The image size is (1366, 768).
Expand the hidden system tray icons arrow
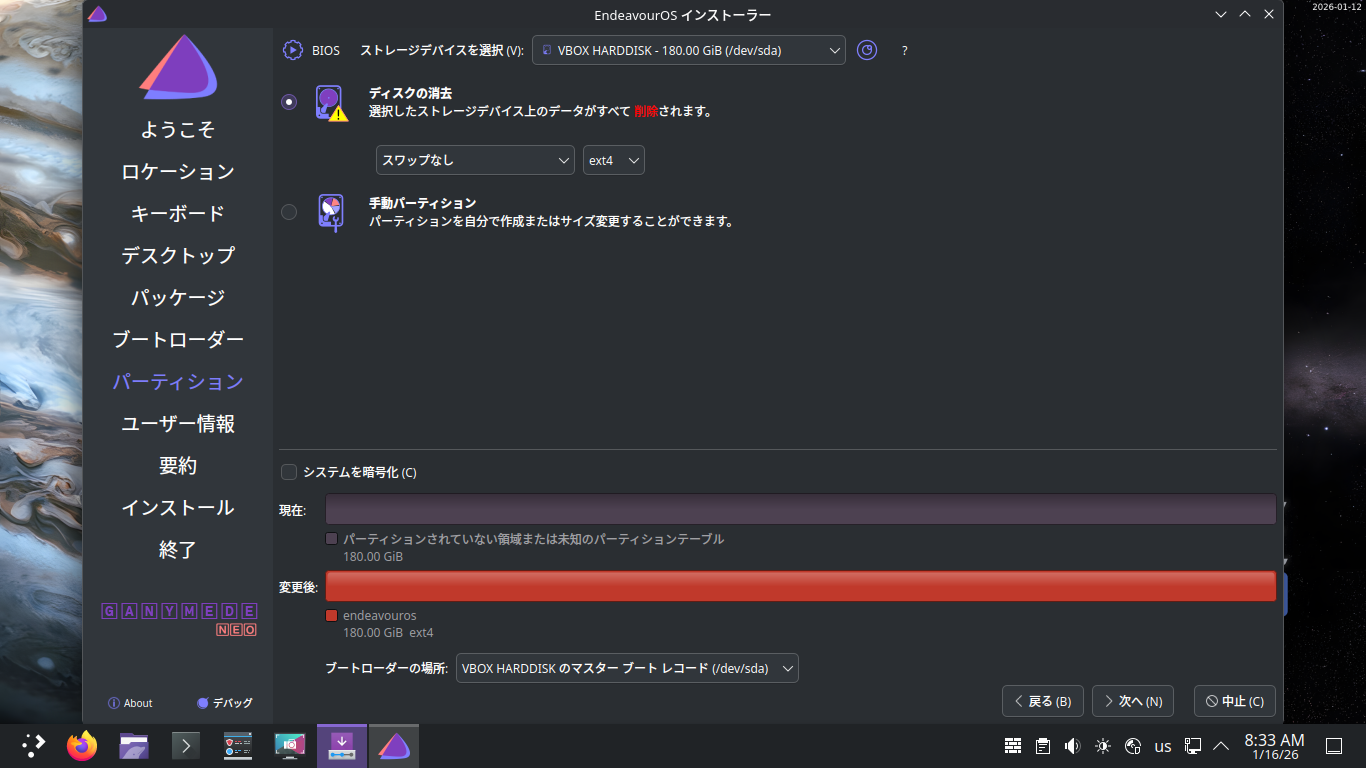tap(1221, 745)
